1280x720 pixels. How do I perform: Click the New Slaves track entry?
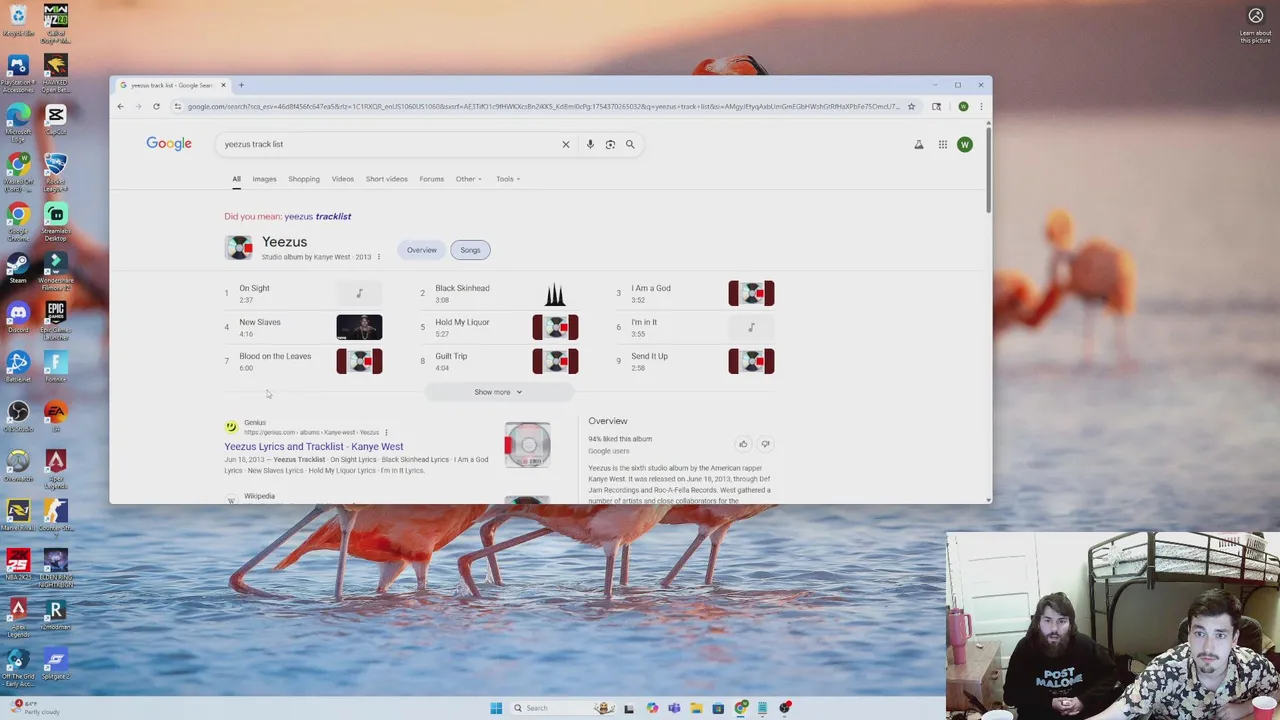pyautogui.click(x=304, y=327)
